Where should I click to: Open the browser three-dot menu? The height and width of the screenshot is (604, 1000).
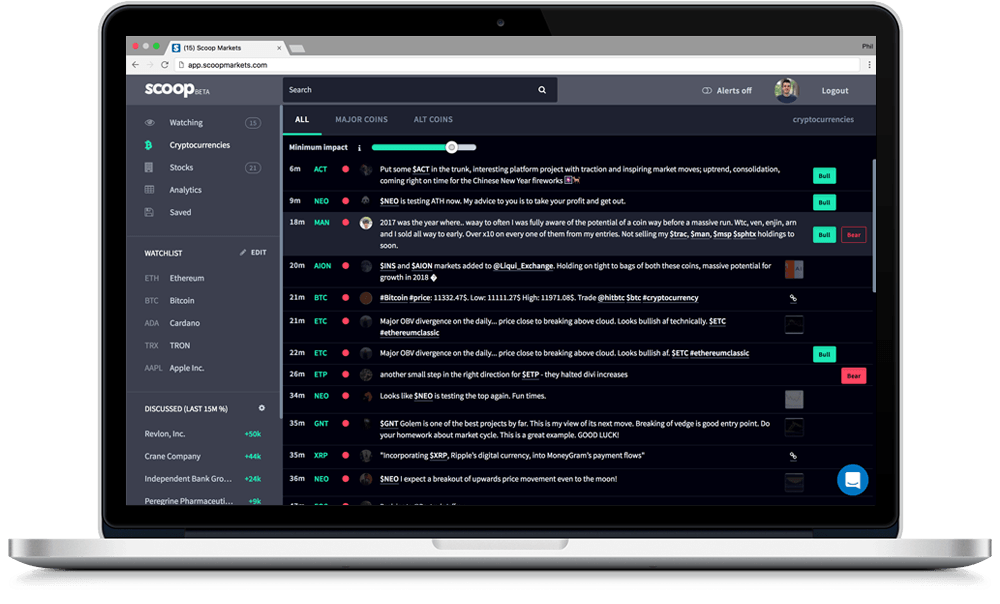869,65
